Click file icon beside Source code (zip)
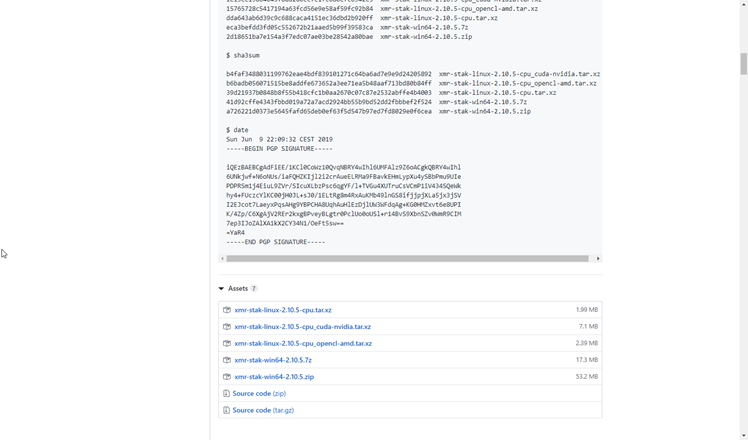This screenshot has height=440, width=748. [227, 394]
